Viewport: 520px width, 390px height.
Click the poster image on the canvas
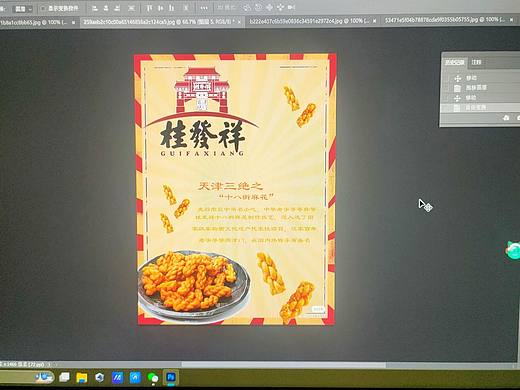click(x=235, y=189)
